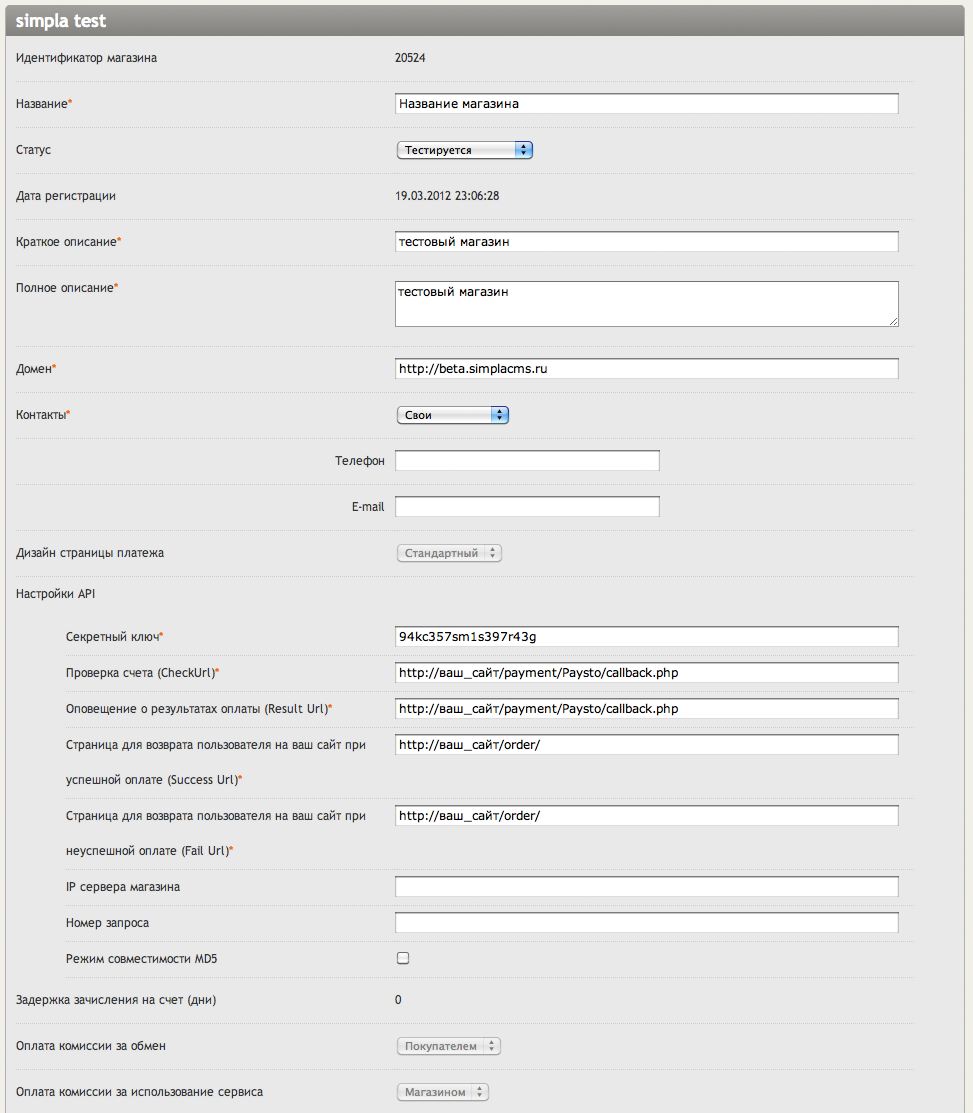
Task: Grab the resize handle of Полное описание textarea
Action: pyautogui.click(x=893, y=321)
